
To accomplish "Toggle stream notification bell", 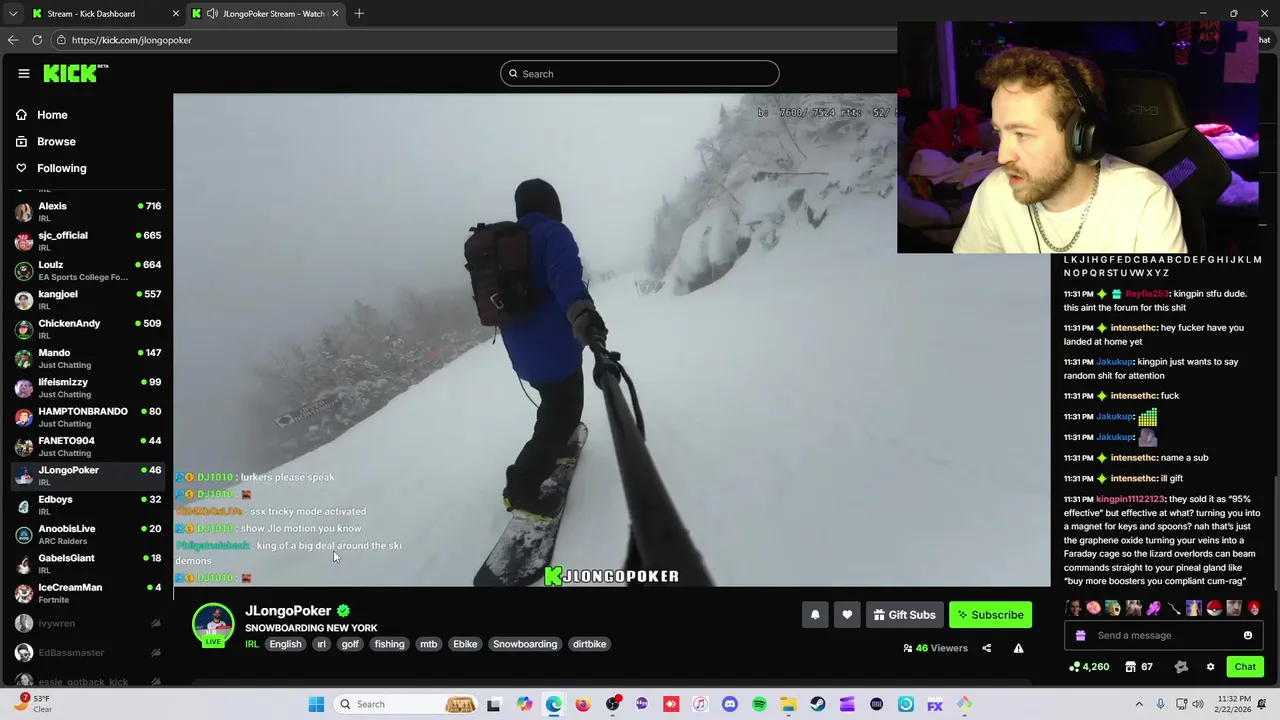I will coord(815,615).
